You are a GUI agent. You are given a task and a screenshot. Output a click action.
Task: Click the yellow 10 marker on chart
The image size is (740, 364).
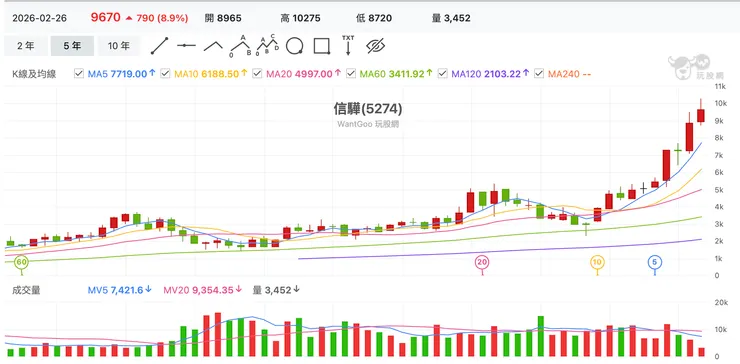[597, 262]
